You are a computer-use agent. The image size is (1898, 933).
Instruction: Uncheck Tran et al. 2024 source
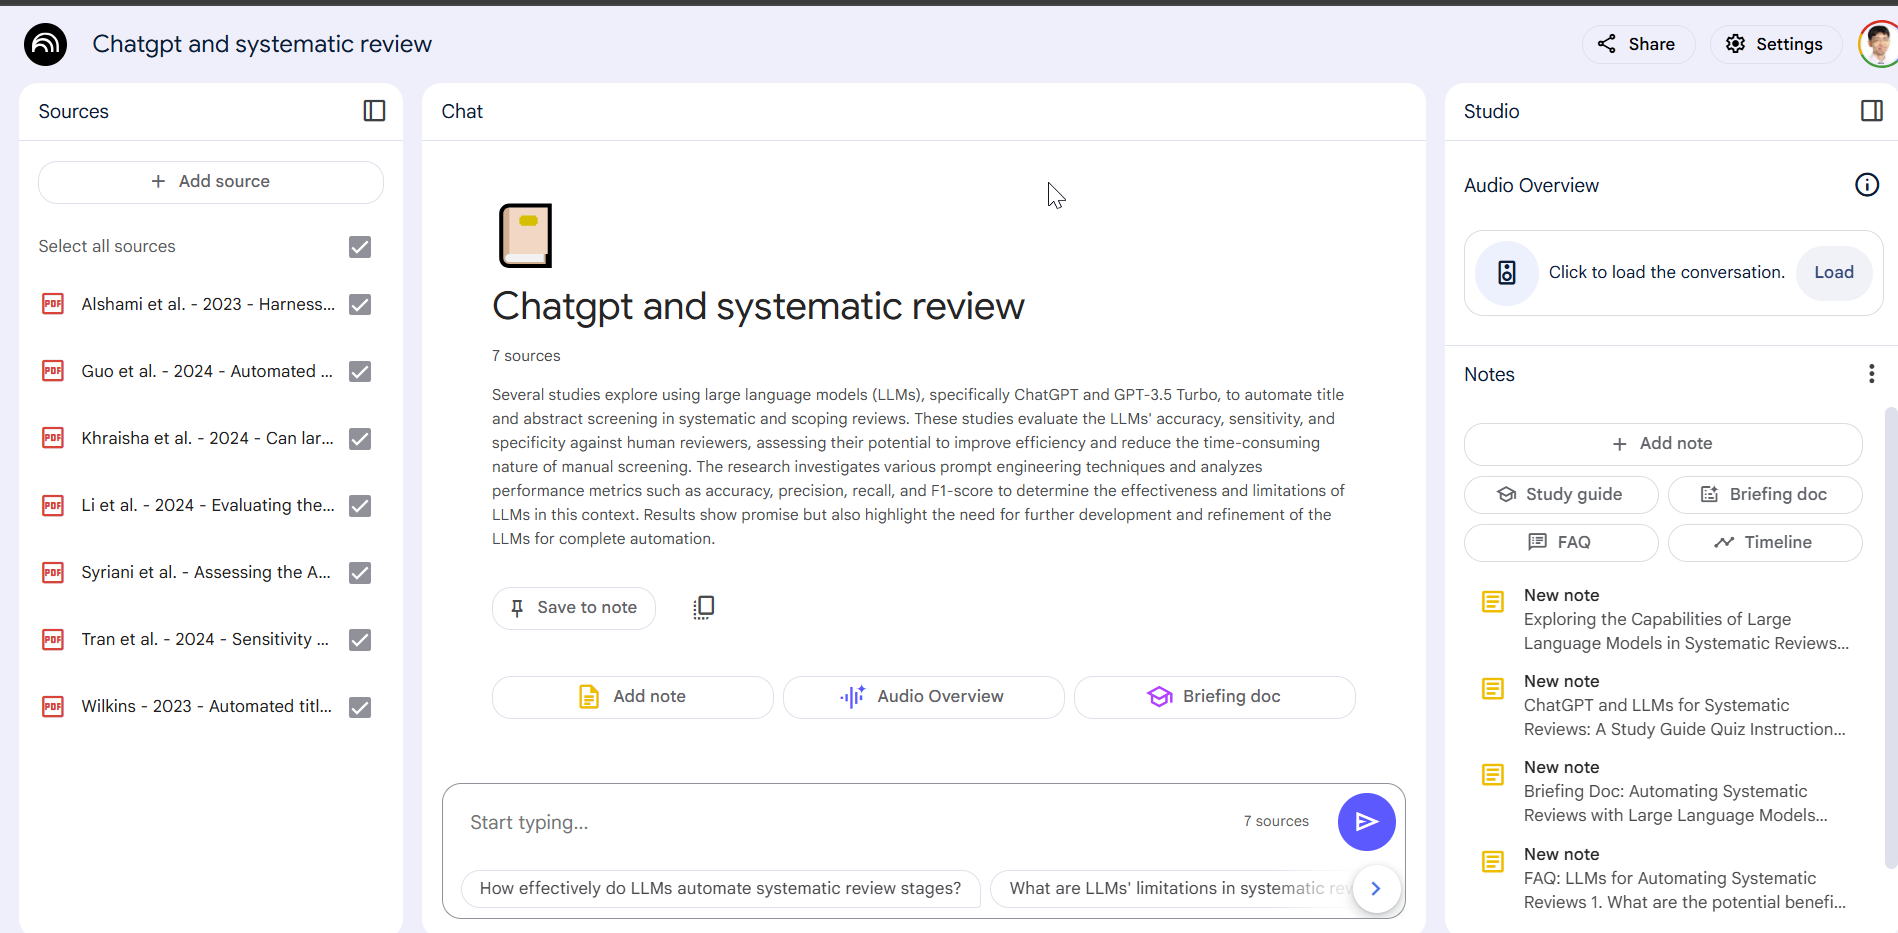tap(360, 639)
